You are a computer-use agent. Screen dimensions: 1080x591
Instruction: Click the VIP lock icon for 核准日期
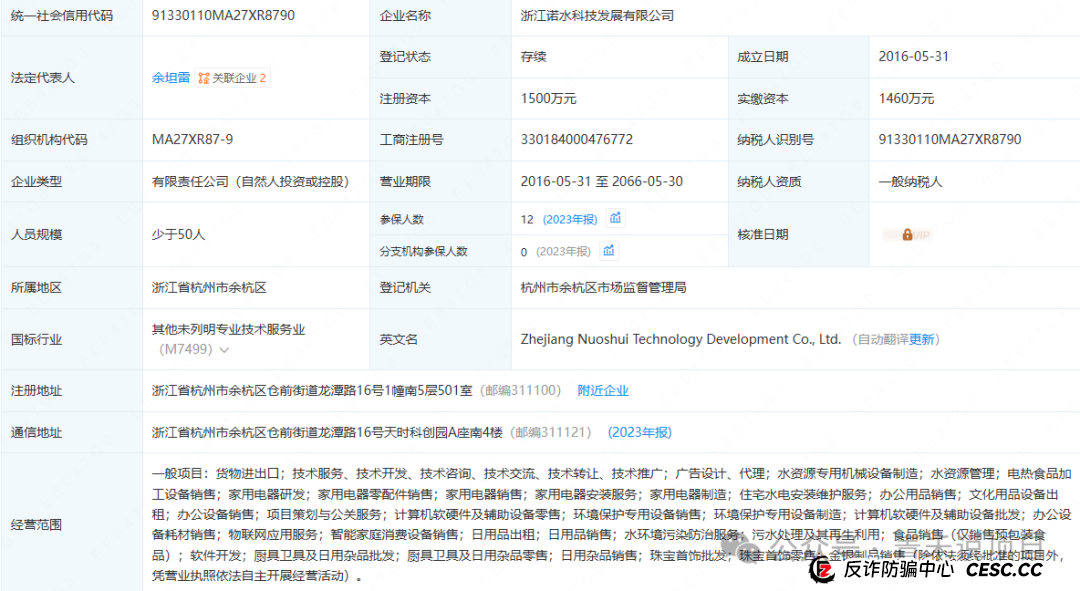(x=907, y=235)
